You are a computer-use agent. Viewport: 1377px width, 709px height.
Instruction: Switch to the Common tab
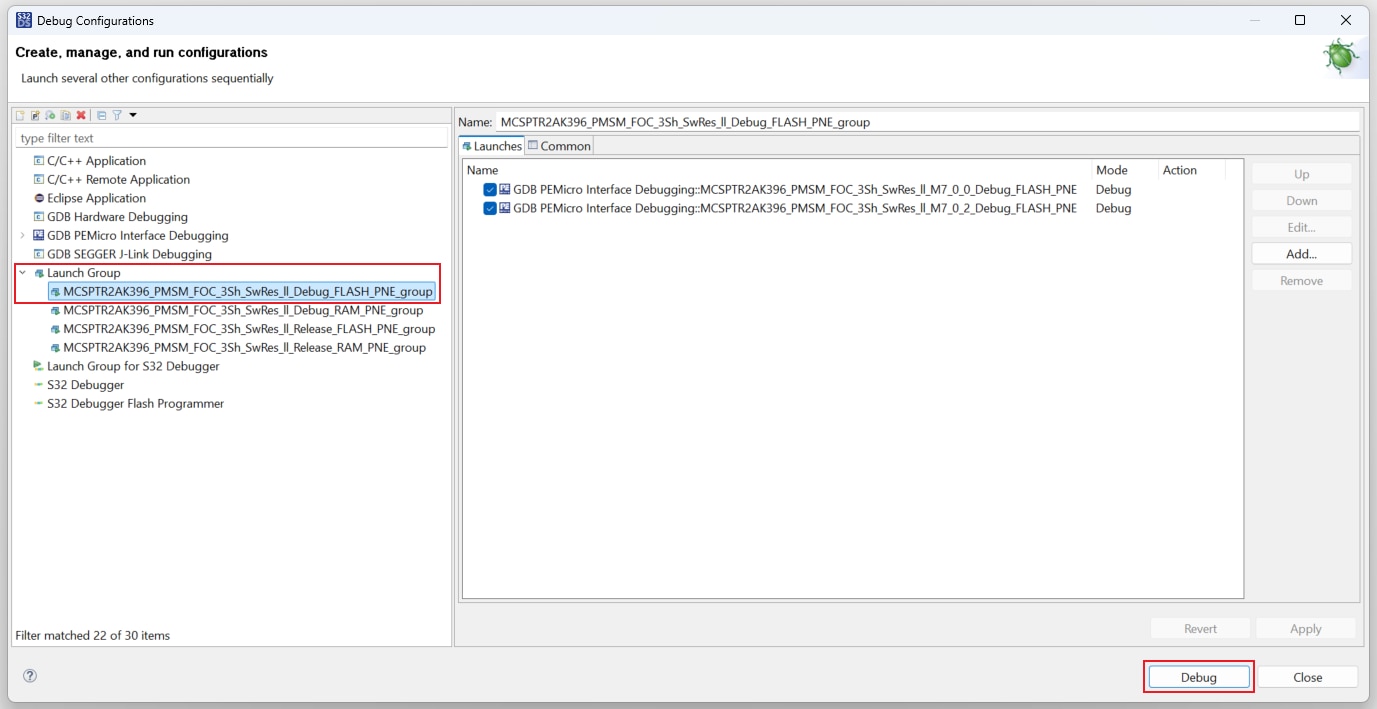coord(558,145)
